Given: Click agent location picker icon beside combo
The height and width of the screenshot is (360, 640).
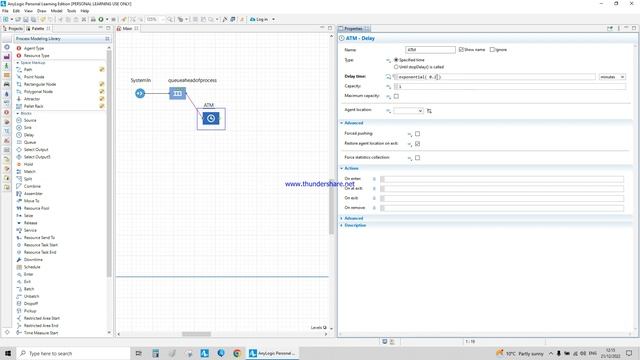Looking at the screenshot, I should (x=429, y=111).
